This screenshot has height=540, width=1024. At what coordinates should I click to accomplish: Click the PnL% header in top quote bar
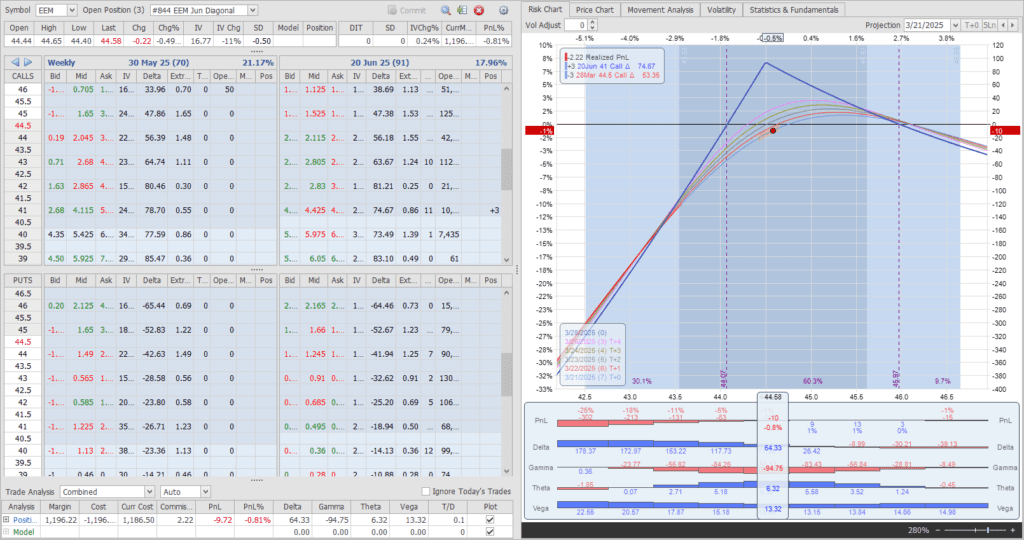494,28
